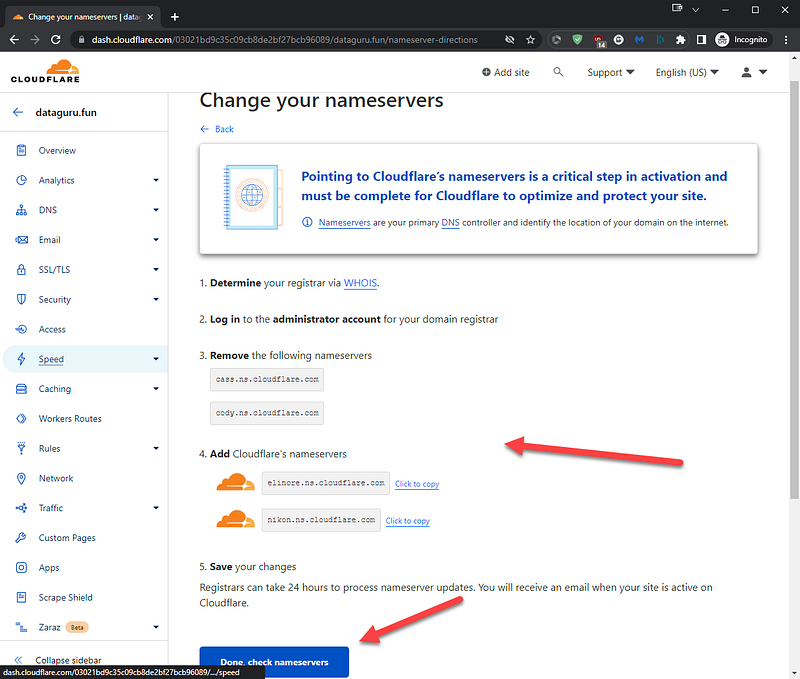Click the Back link
Viewport: 800px width, 679px height.
[217, 129]
